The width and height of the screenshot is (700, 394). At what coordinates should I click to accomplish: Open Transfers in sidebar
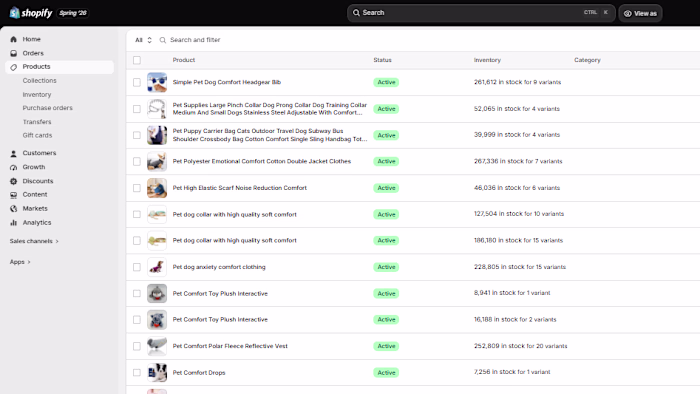37,122
